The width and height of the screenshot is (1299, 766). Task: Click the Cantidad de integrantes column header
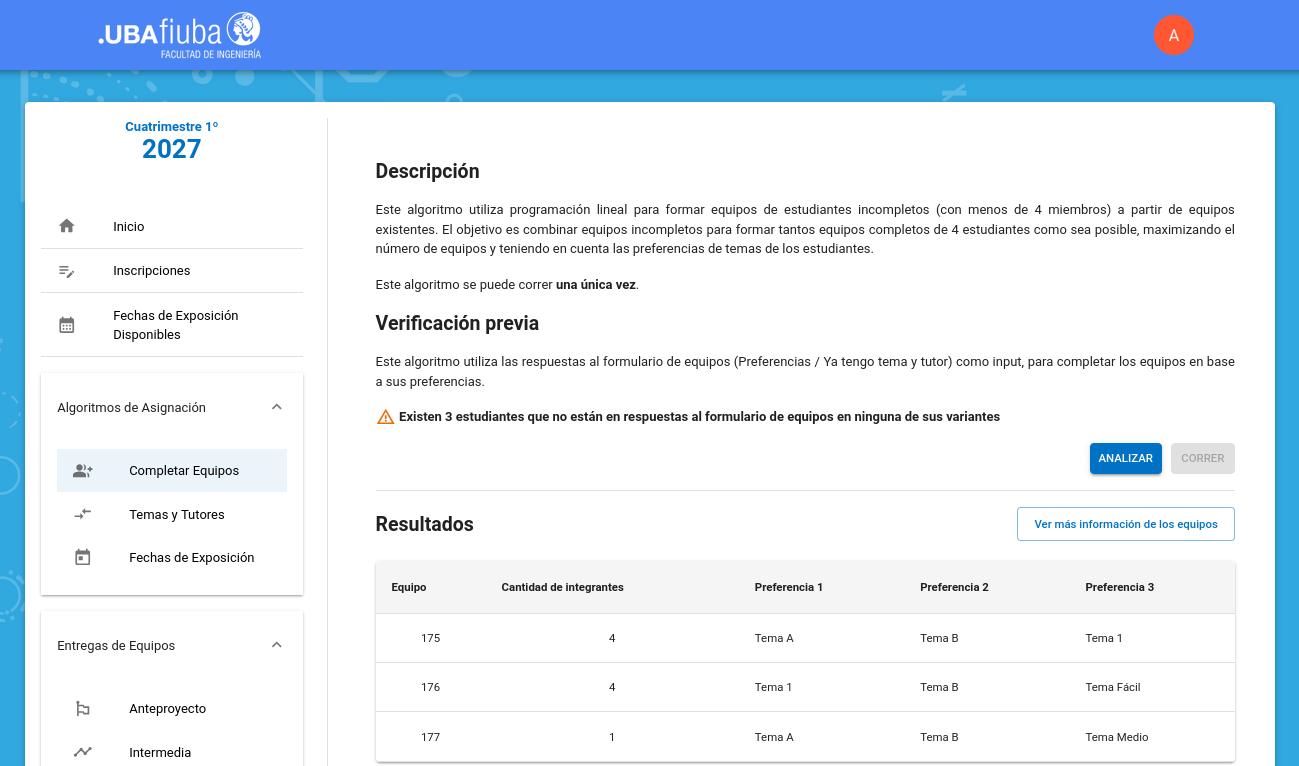tap(562, 587)
